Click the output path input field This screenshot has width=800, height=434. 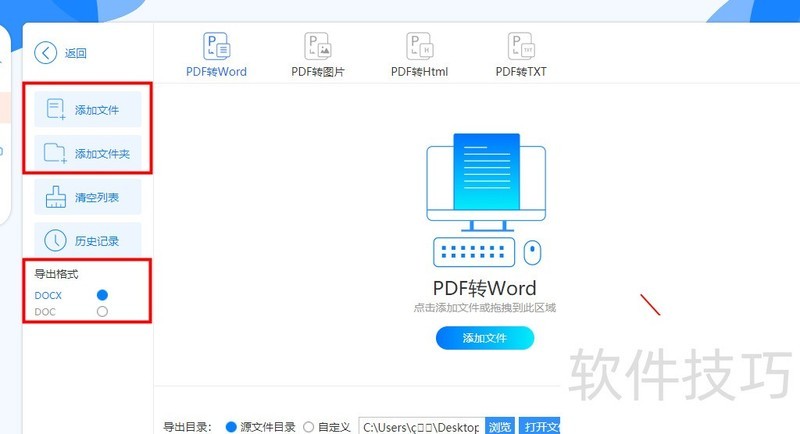coord(422,426)
